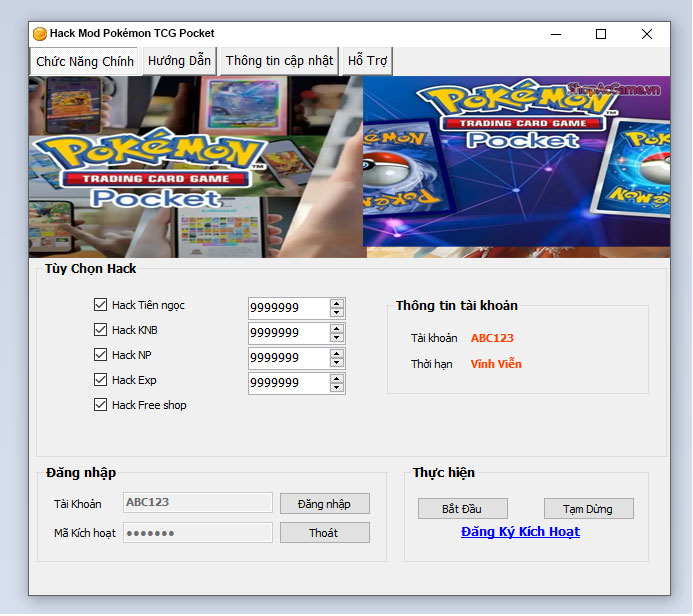693x616 pixels.
Task: Click the left Pokémon TCG Pocket banner image
Action: coord(197,167)
